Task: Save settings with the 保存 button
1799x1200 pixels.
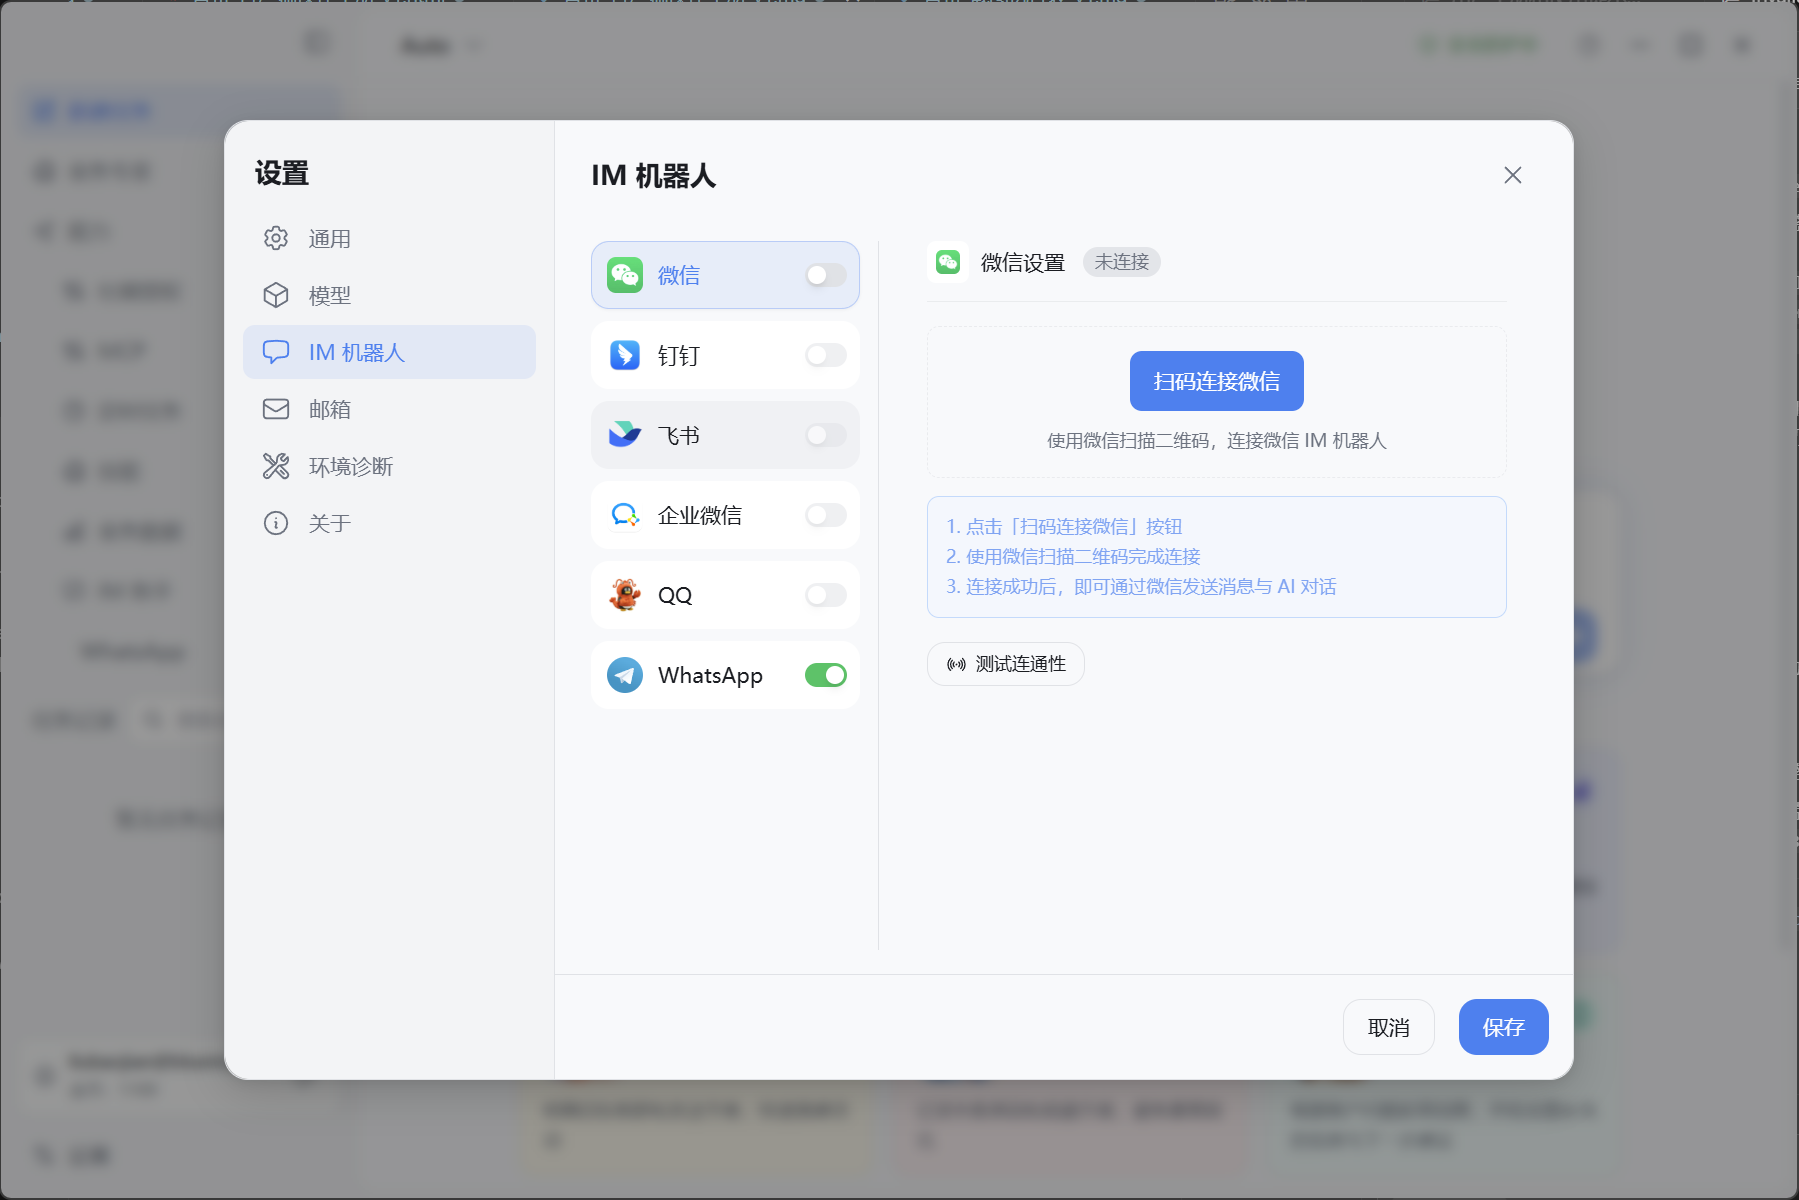Action: tap(1503, 1027)
